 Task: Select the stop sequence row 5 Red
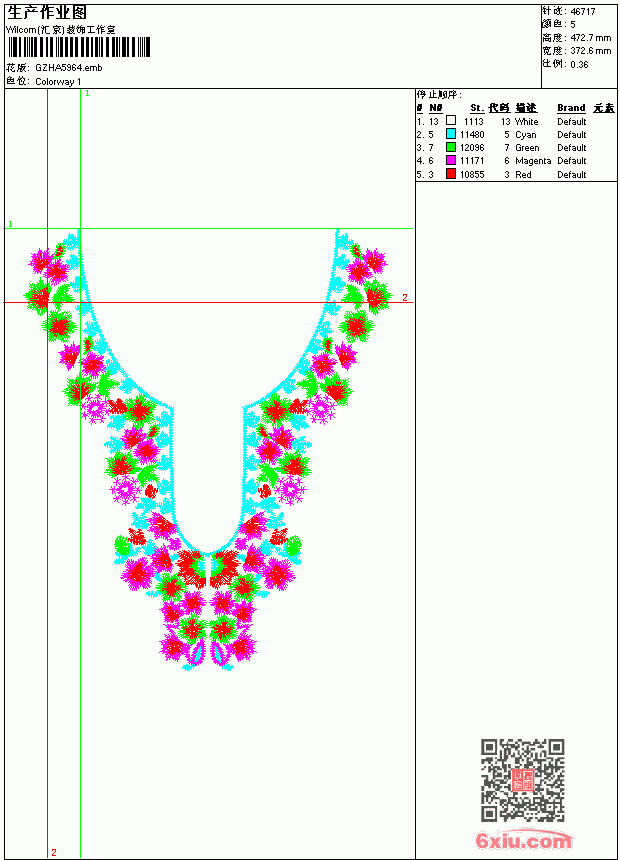[516, 174]
